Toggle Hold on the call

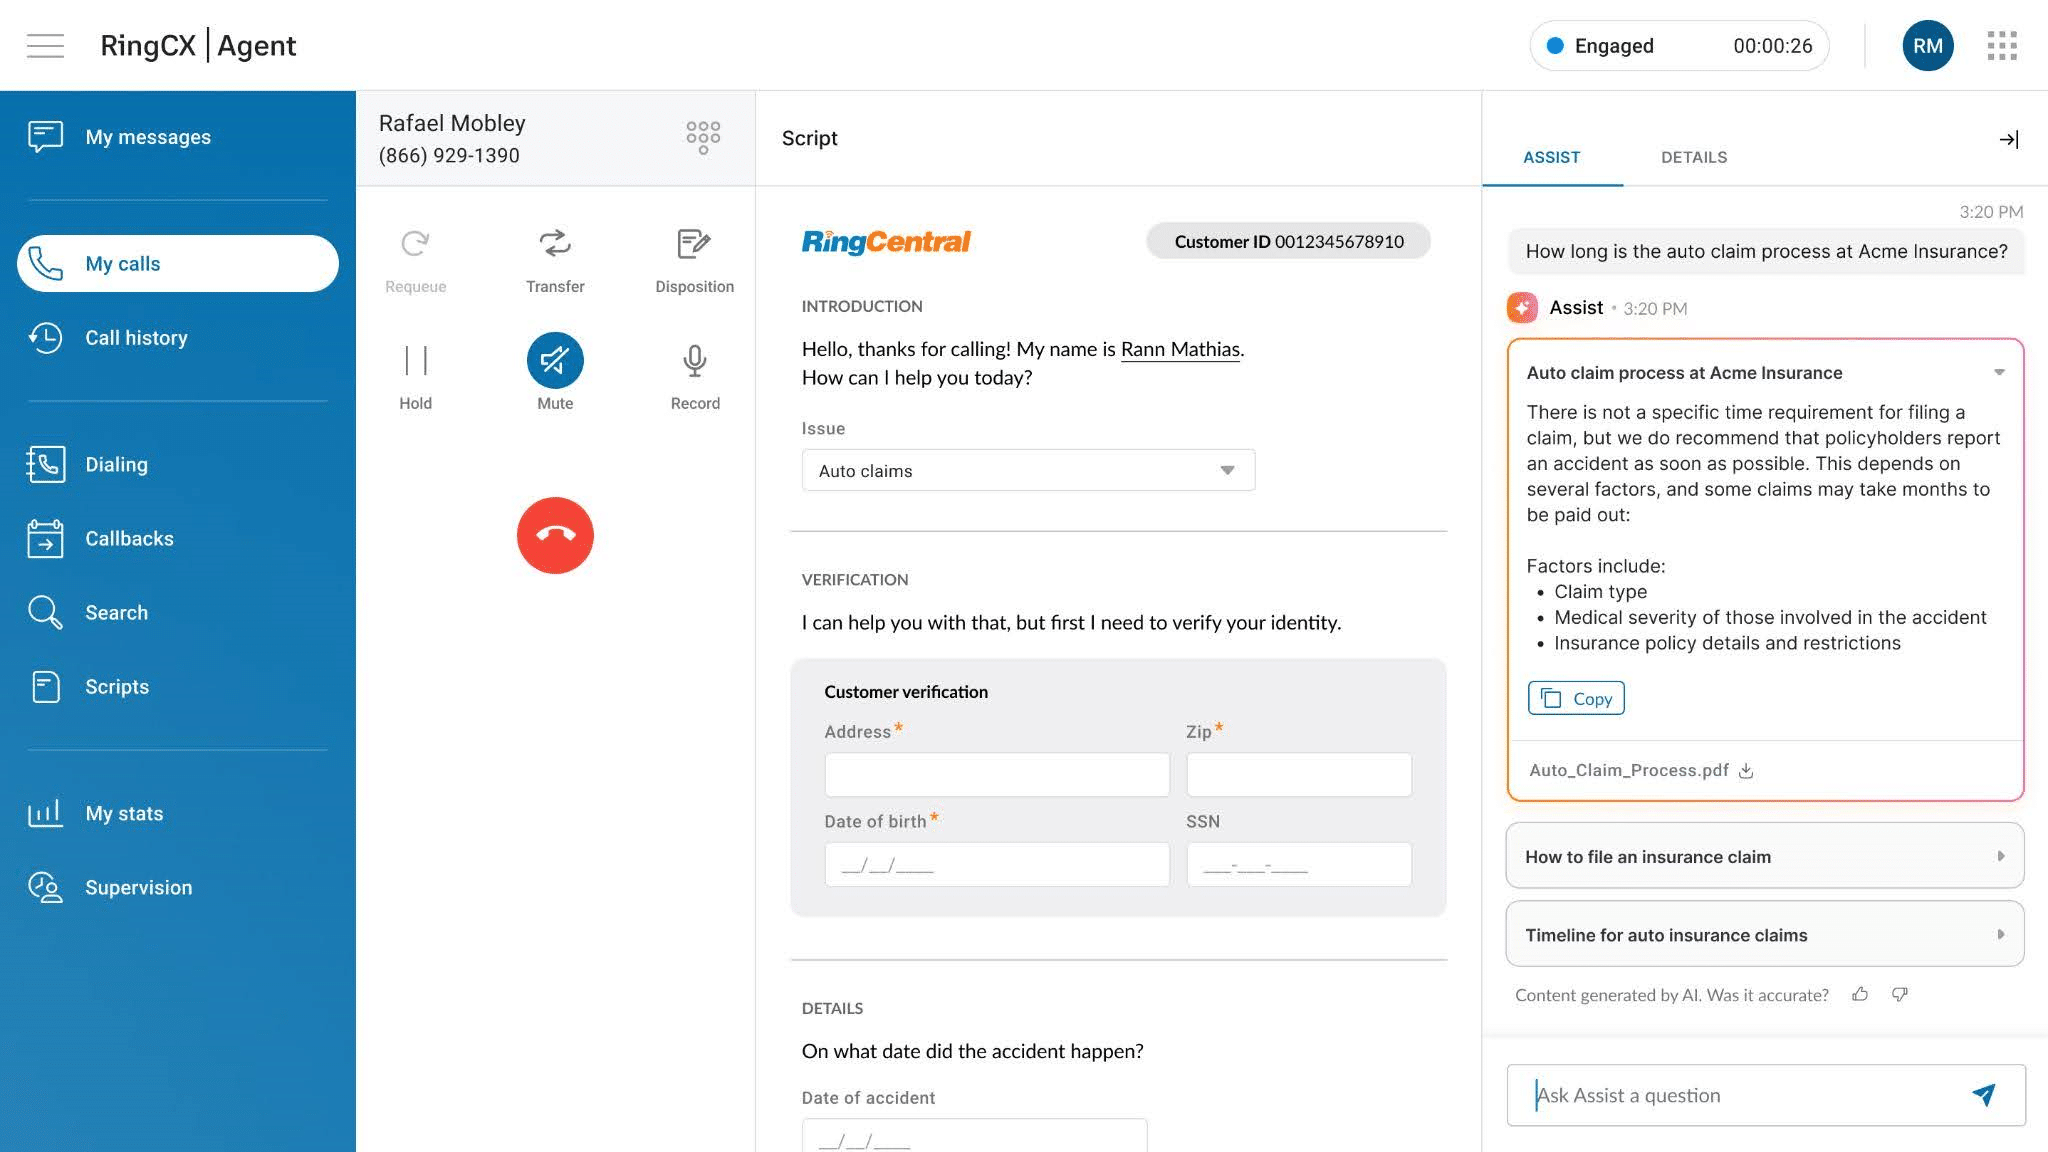pos(415,360)
